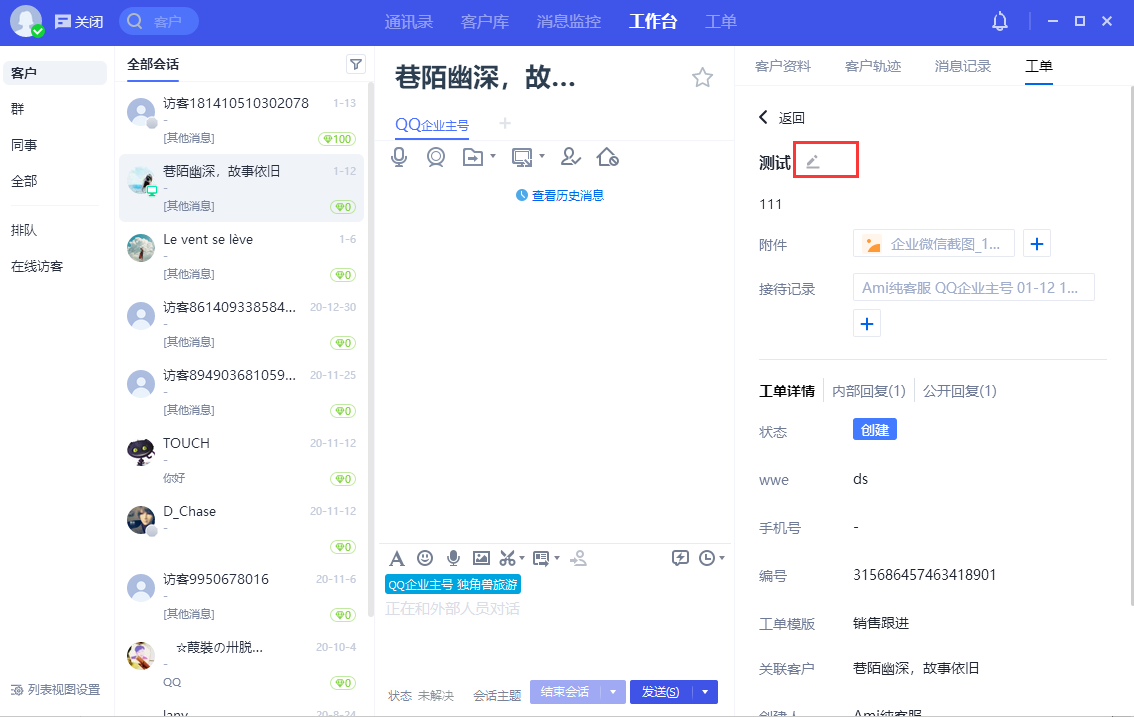Click the filter funnel icon in 全部会话
1134x717 pixels.
(356, 64)
